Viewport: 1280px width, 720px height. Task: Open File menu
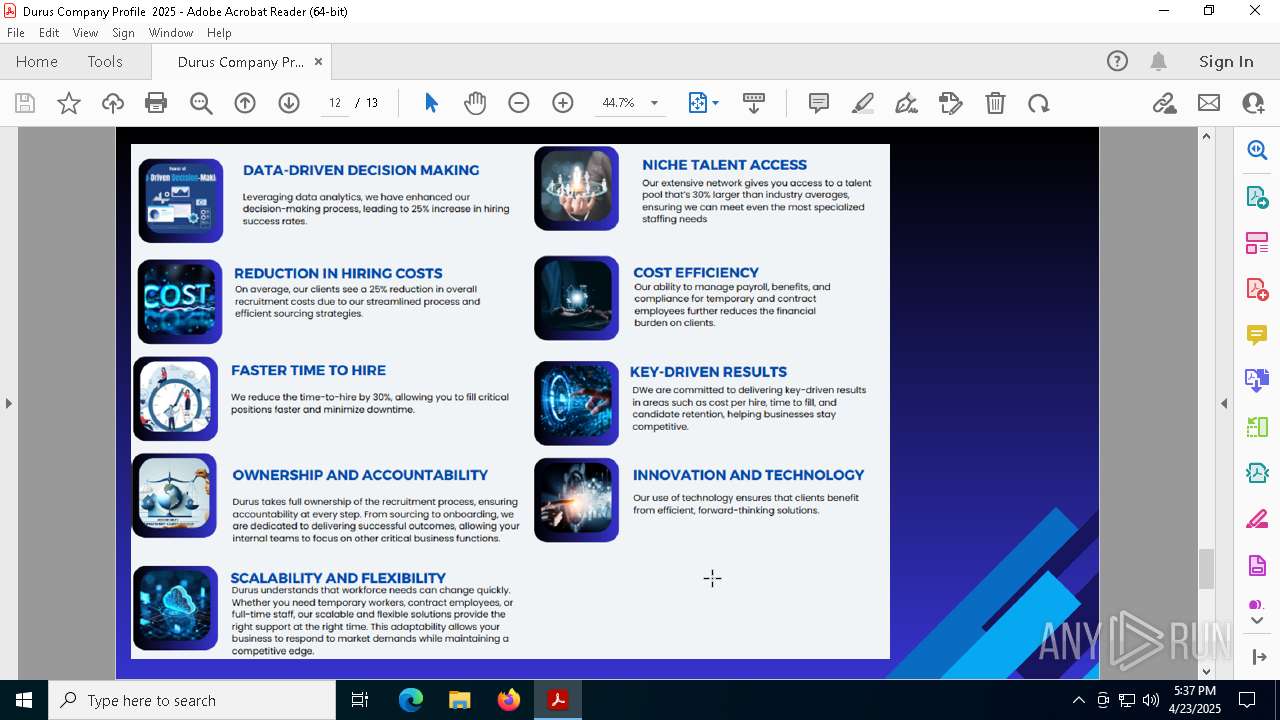16,33
